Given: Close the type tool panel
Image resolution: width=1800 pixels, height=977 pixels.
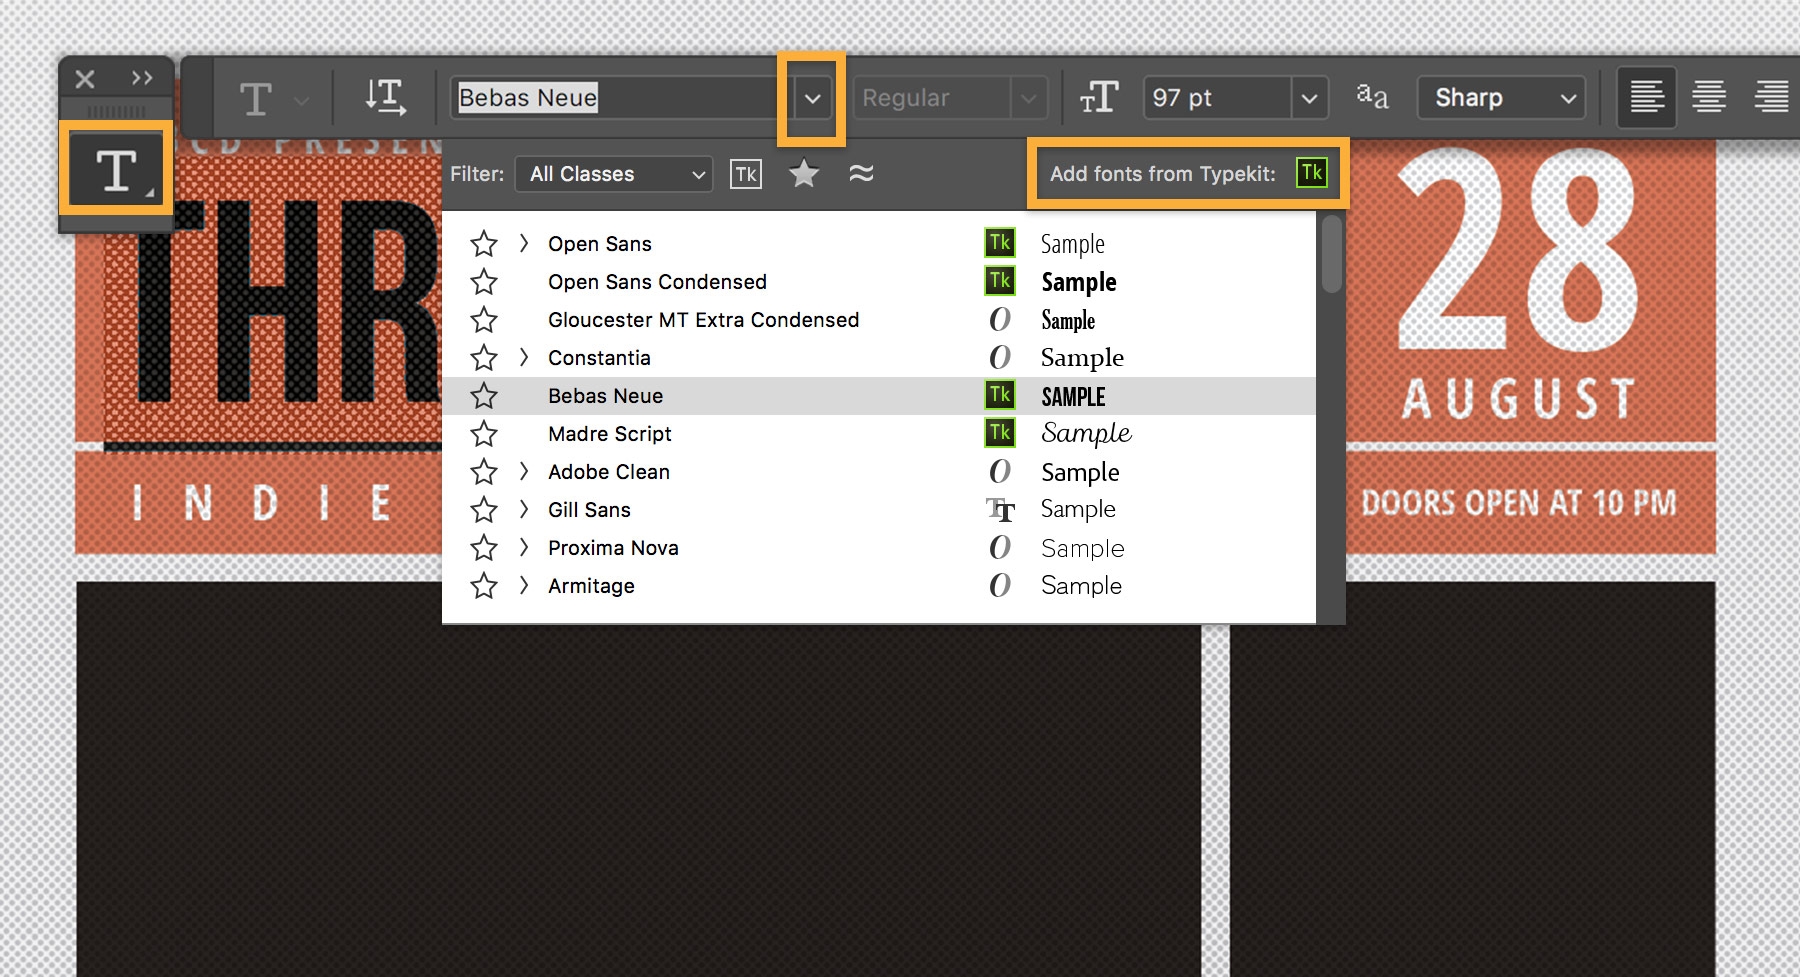Looking at the screenshot, I should pos(84,78).
